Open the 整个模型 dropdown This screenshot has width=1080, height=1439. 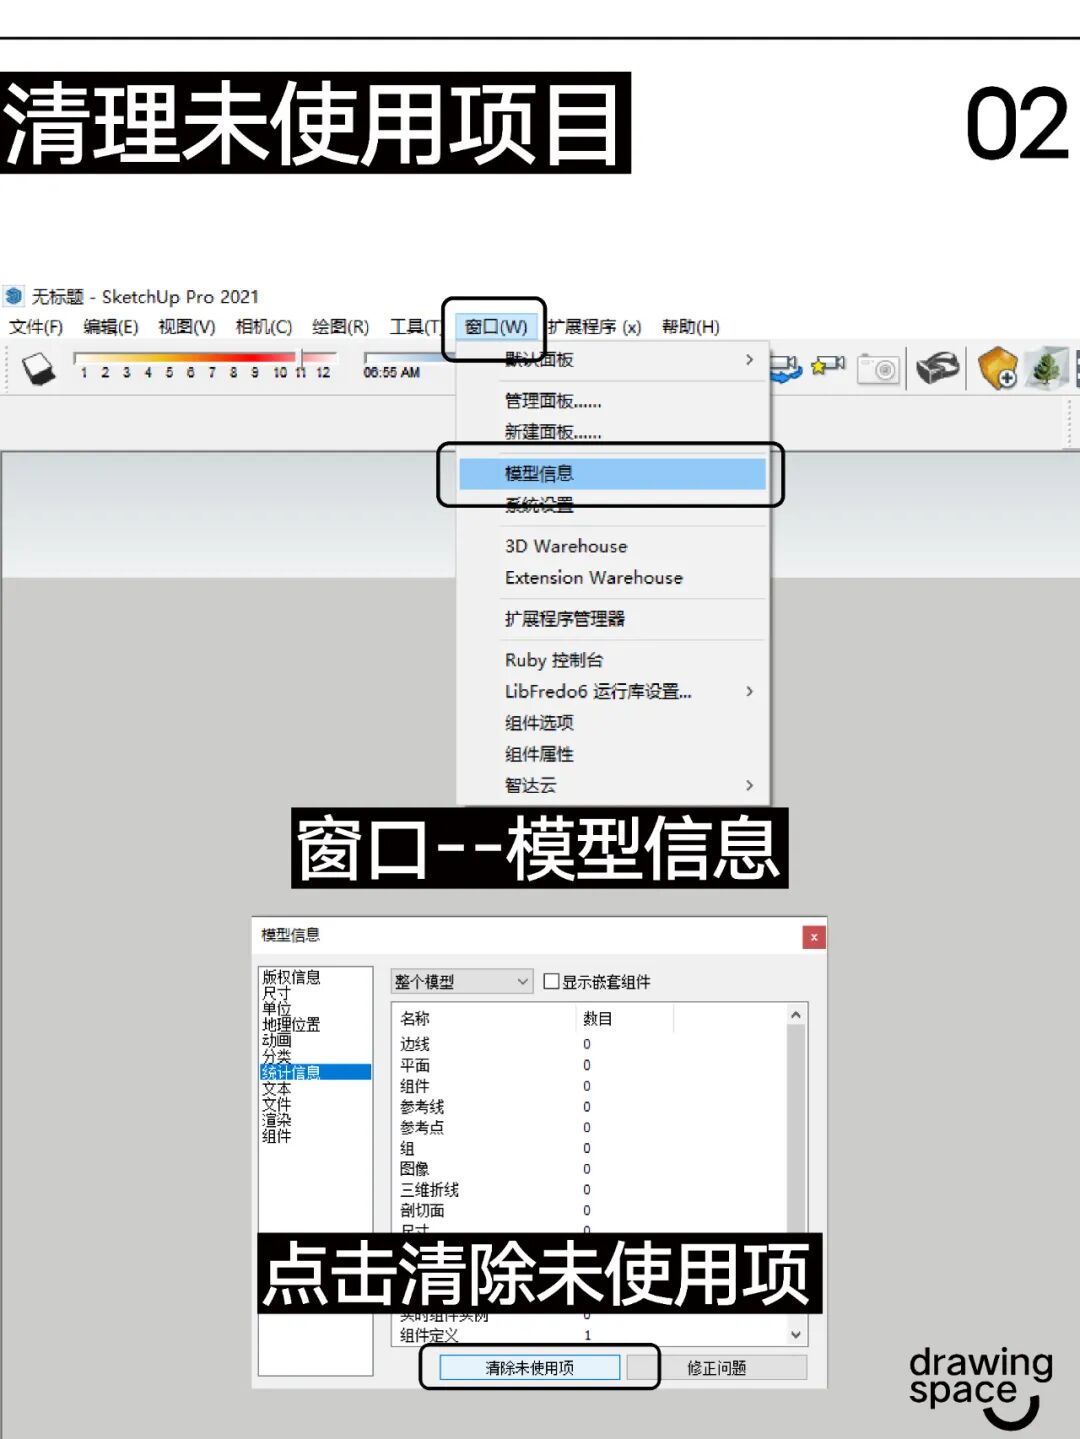[461, 981]
